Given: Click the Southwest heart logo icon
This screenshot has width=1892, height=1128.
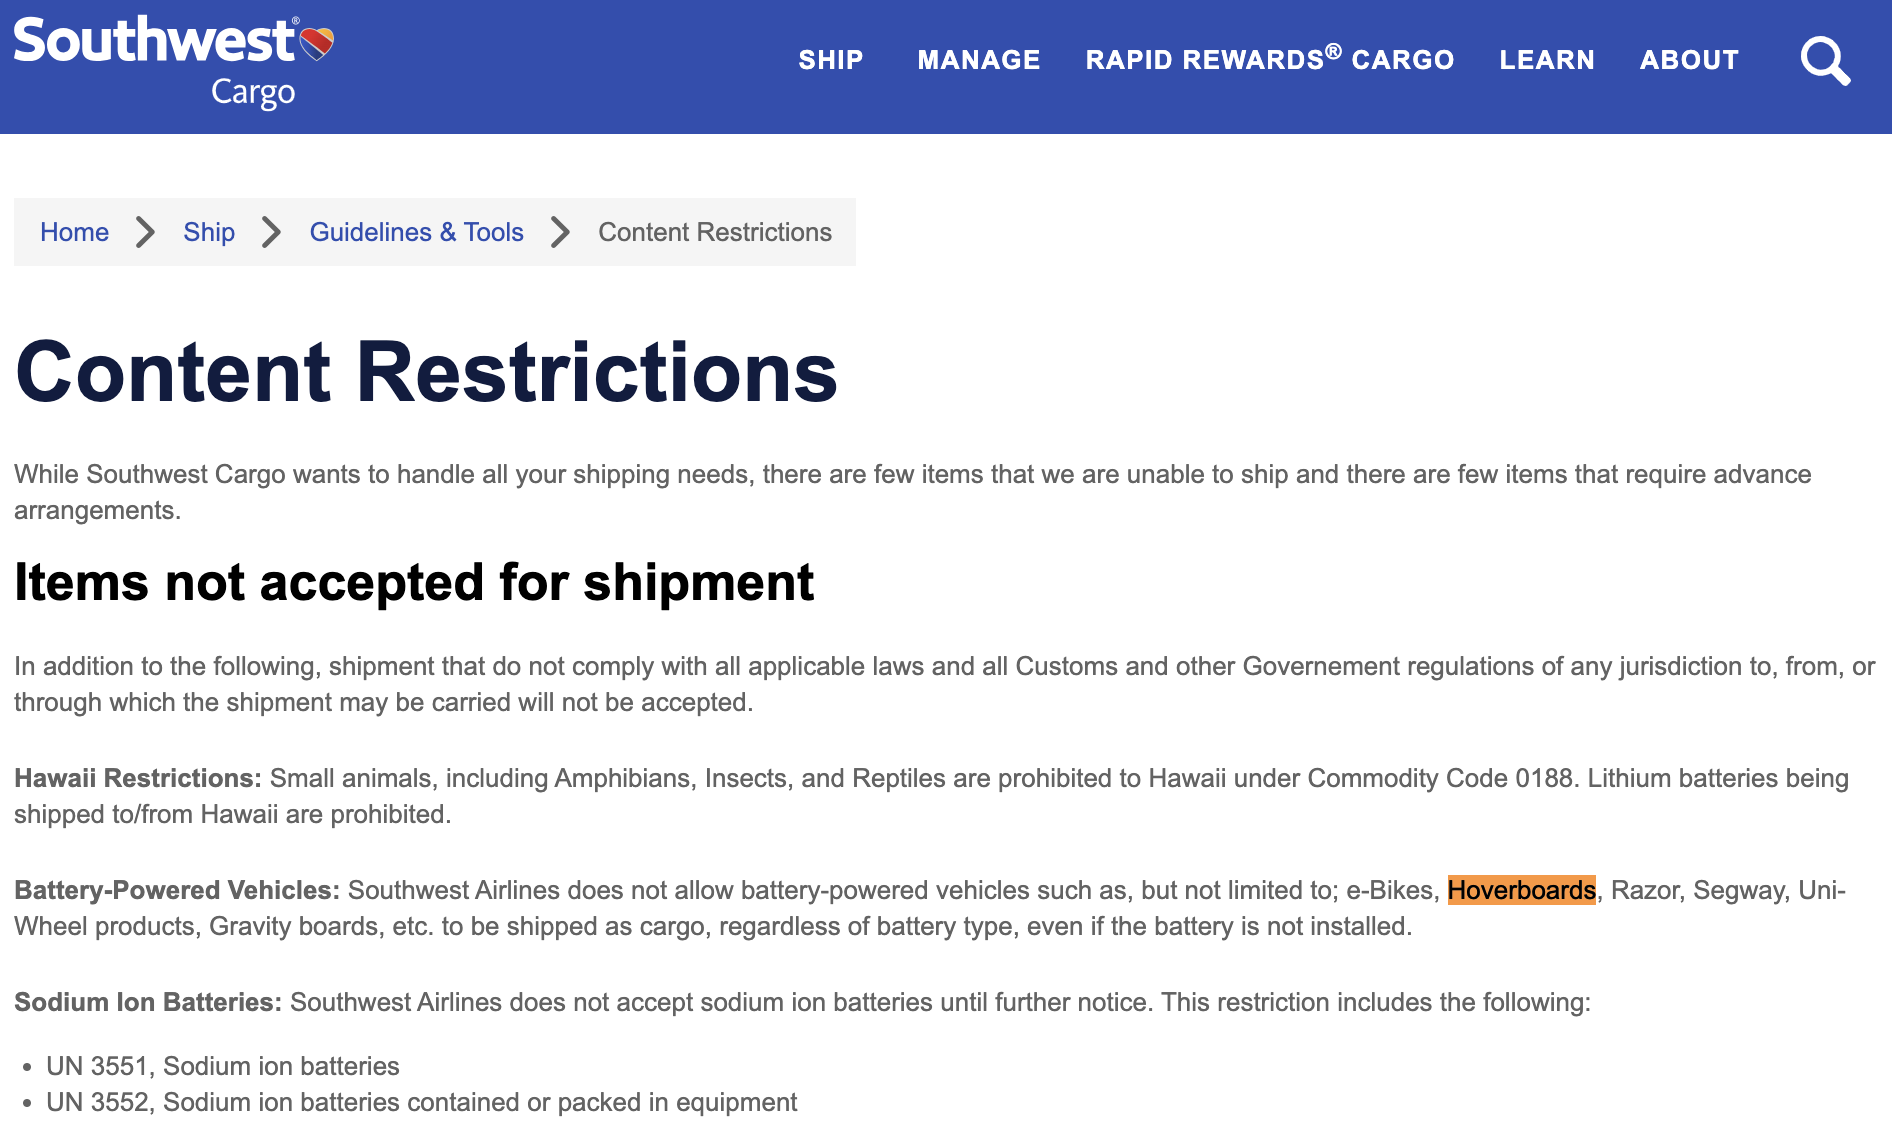Looking at the screenshot, I should [317, 43].
